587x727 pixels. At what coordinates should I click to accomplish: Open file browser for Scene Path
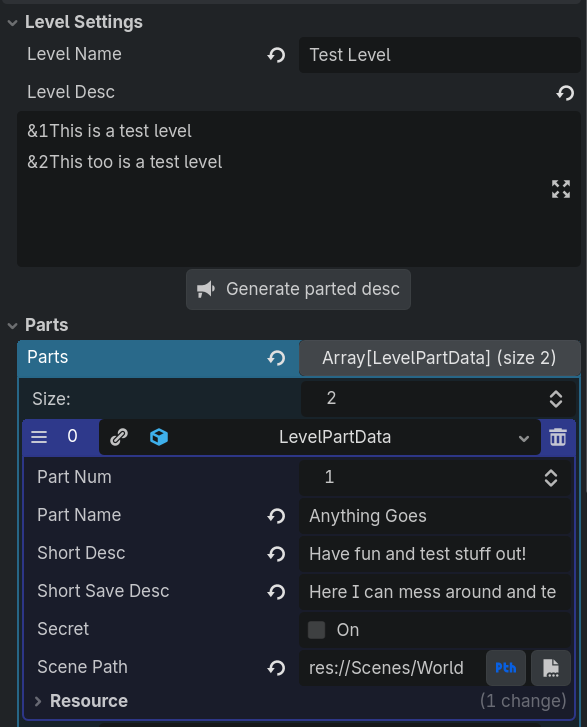point(551,668)
